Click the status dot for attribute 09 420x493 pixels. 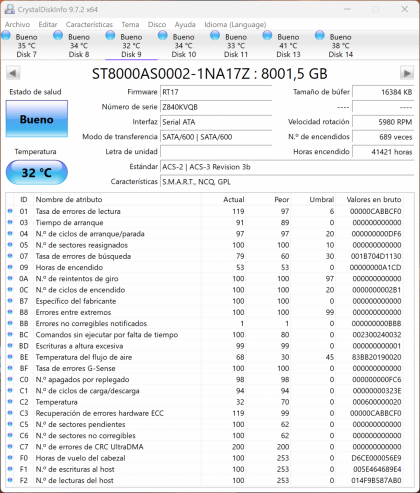point(10,267)
